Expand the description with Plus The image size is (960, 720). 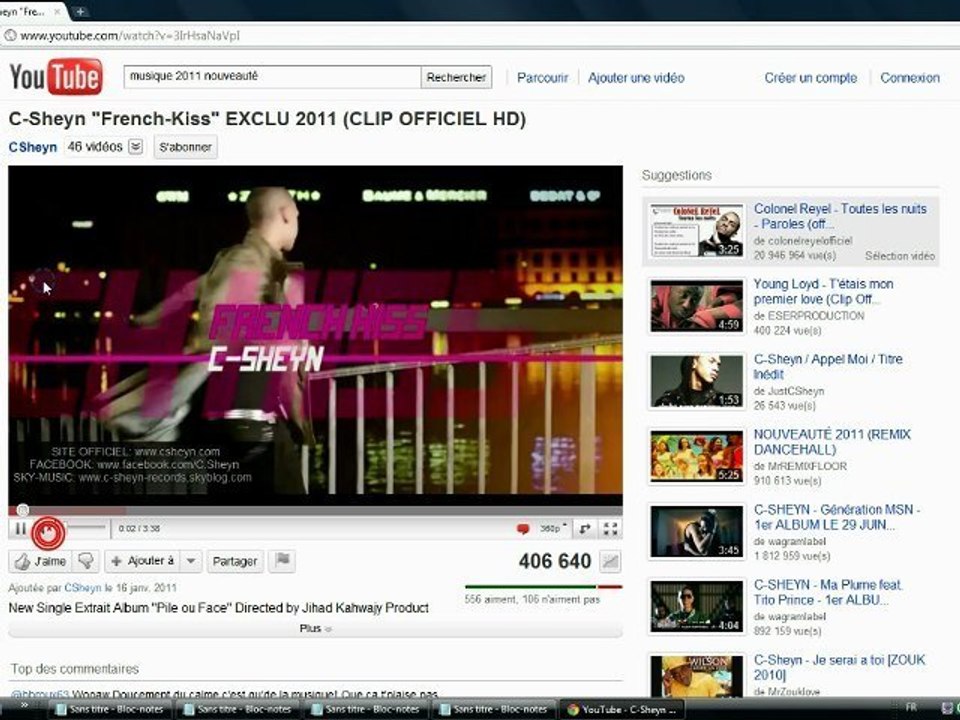point(315,629)
